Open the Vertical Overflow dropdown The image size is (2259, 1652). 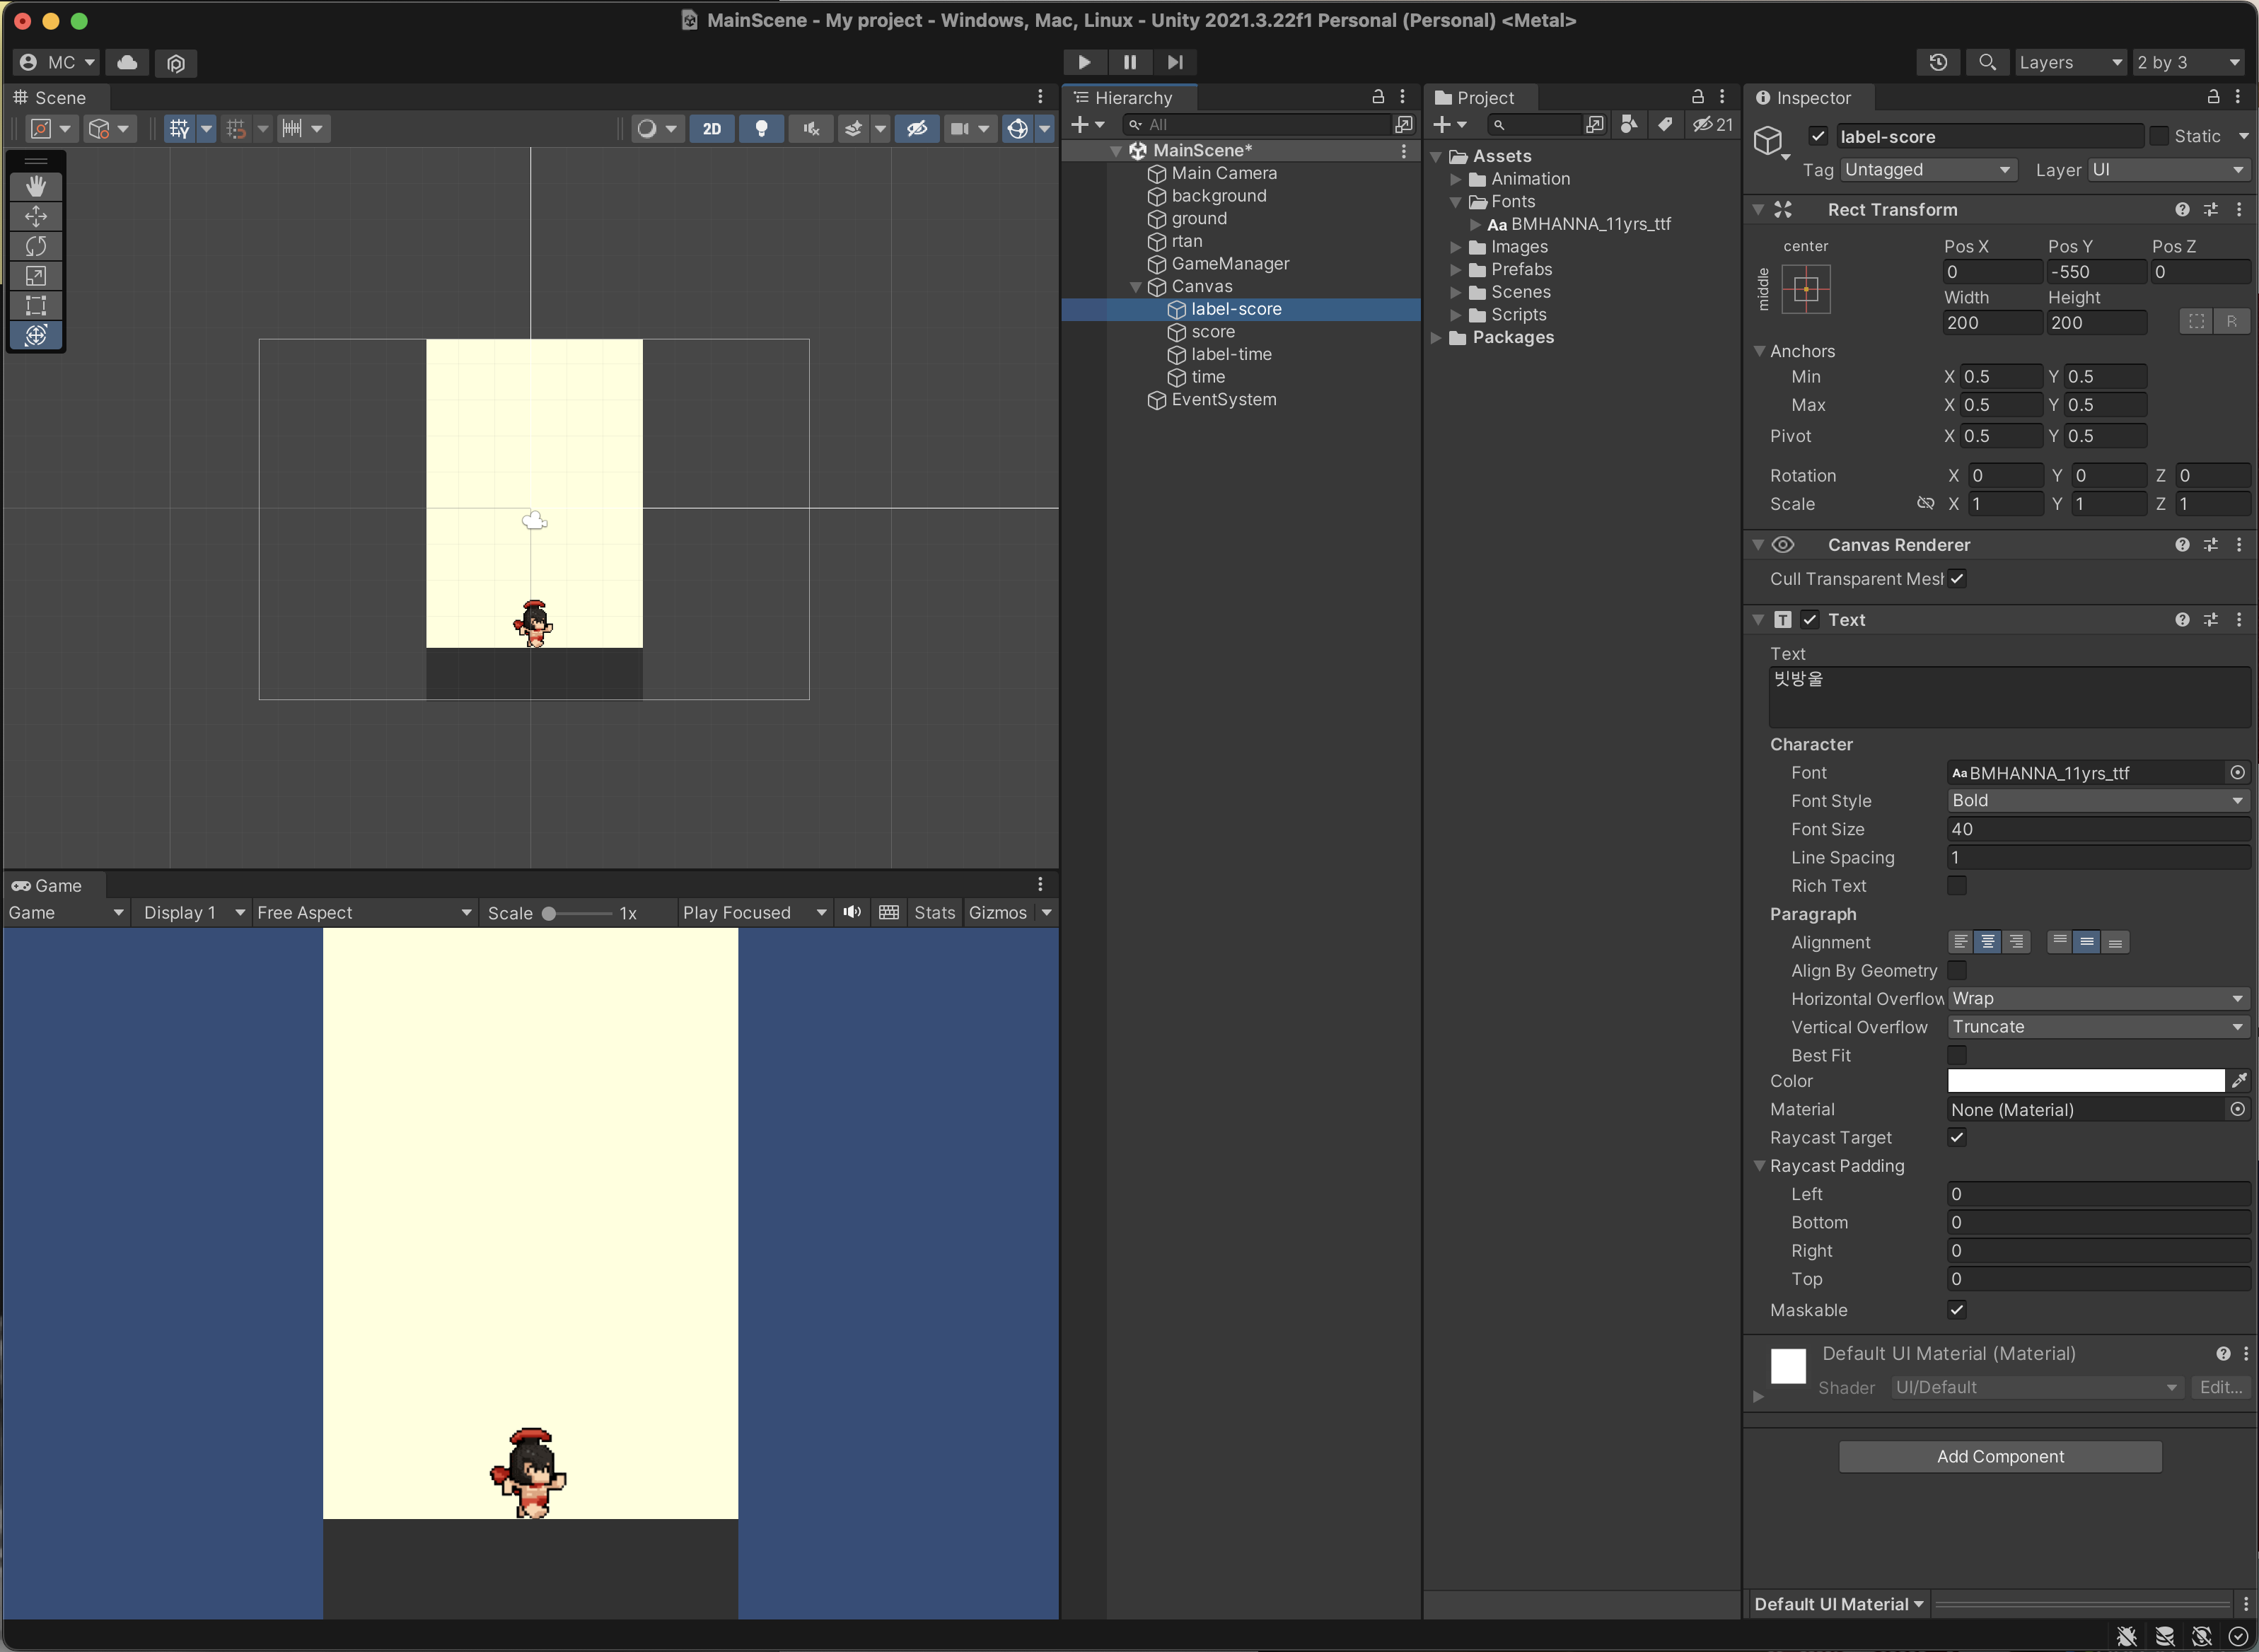[2098, 1027]
